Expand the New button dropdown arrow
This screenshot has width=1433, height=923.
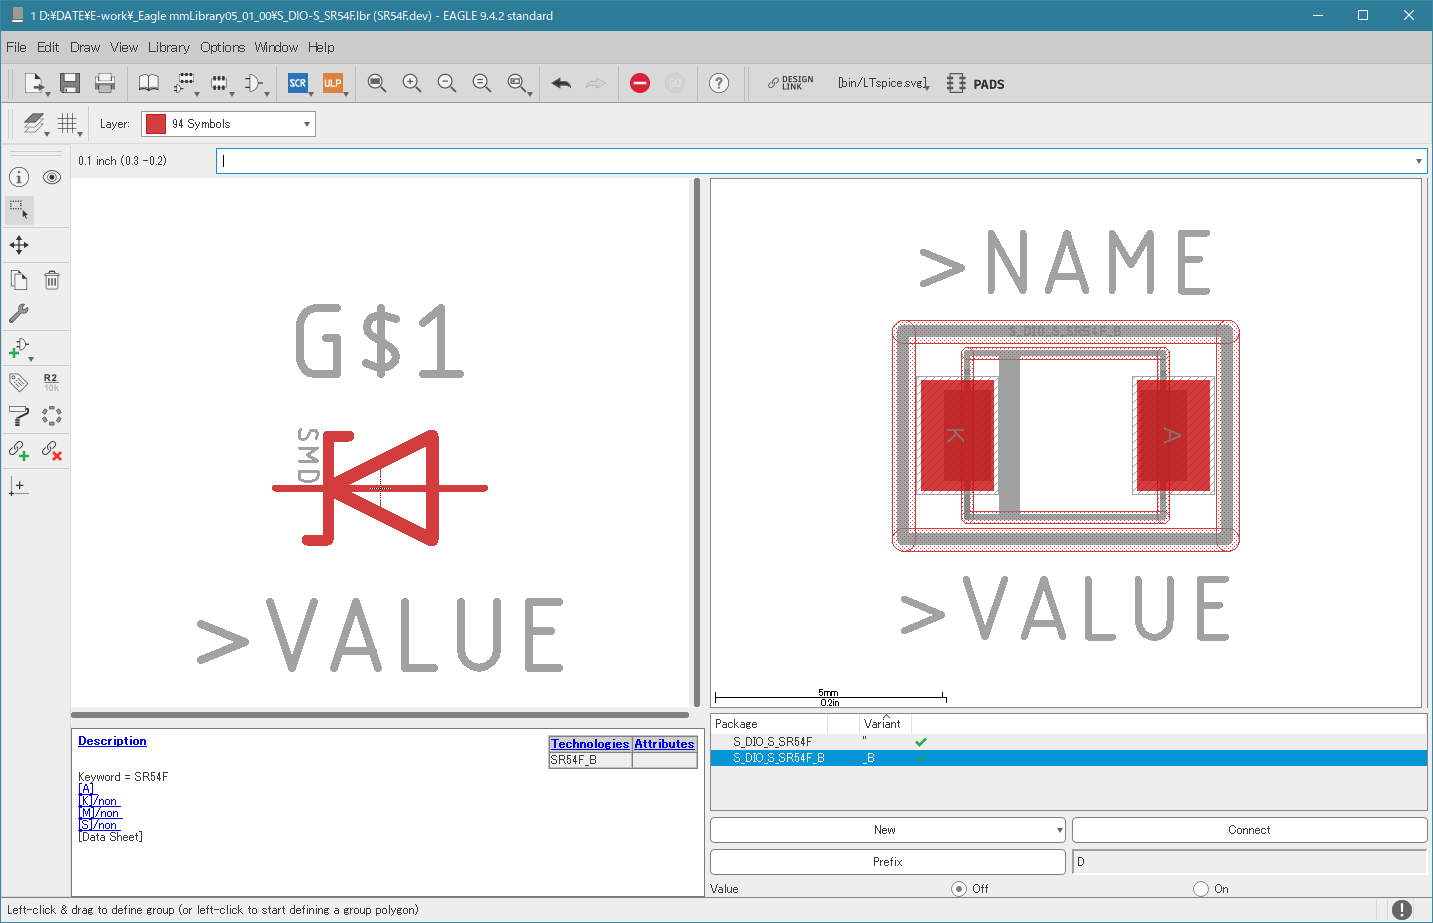pyautogui.click(x=1059, y=830)
